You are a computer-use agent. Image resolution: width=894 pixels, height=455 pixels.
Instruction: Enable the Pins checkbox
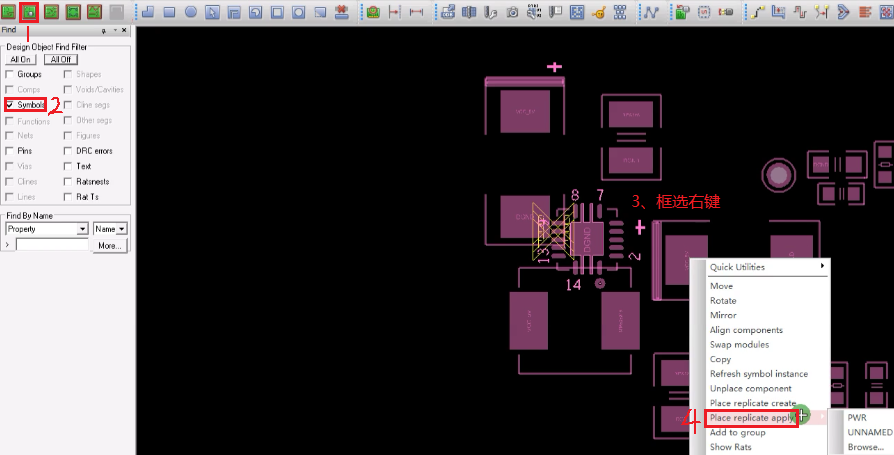tap(10, 151)
